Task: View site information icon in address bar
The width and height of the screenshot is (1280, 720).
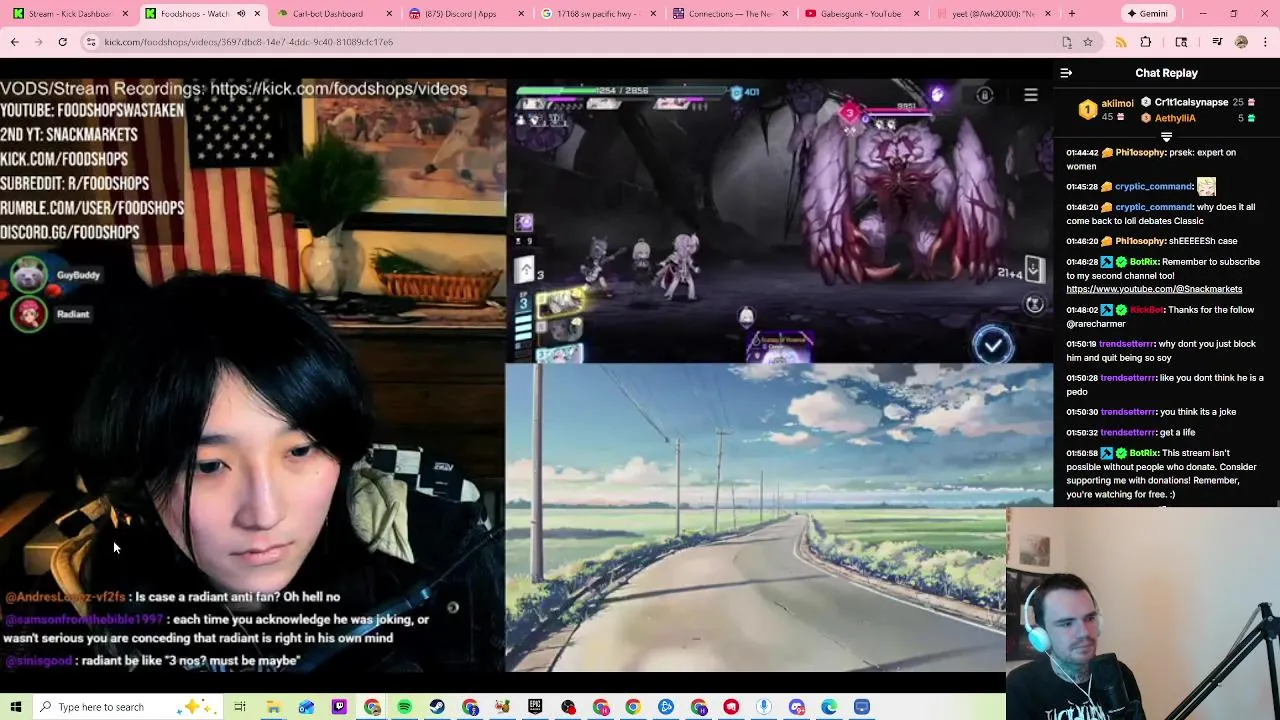Action: click(x=91, y=42)
